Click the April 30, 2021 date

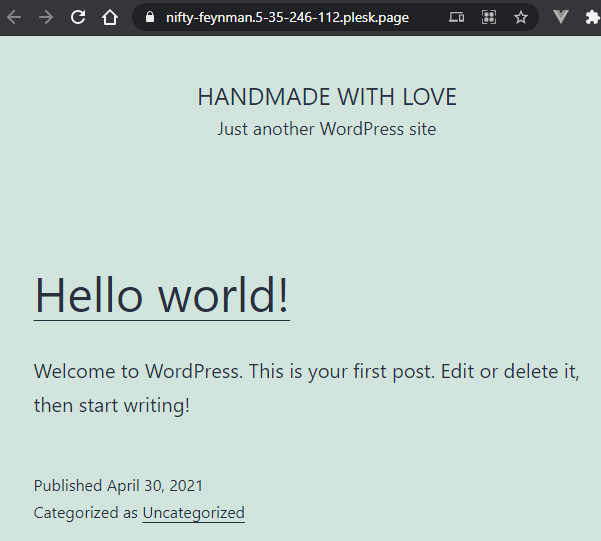pos(155,486)
